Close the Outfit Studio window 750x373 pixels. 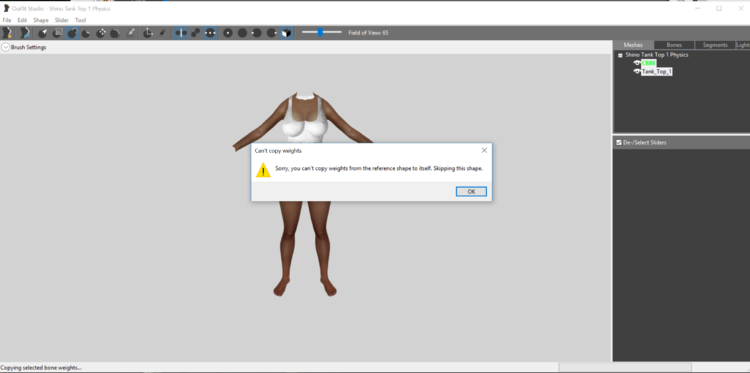click(x=740, y=8)
